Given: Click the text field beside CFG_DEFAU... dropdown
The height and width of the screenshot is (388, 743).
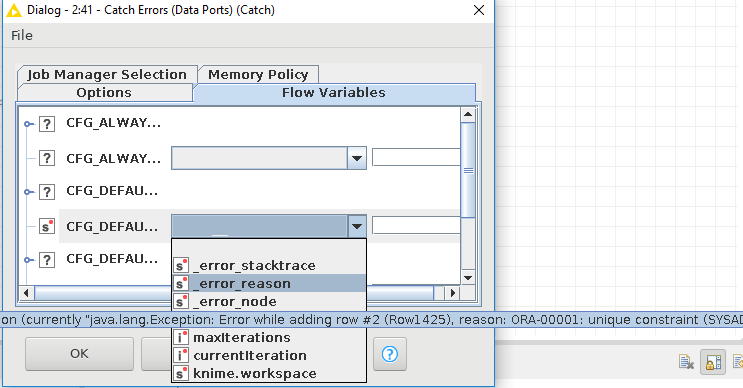Looking at the screenshot, I should [416, 226].
